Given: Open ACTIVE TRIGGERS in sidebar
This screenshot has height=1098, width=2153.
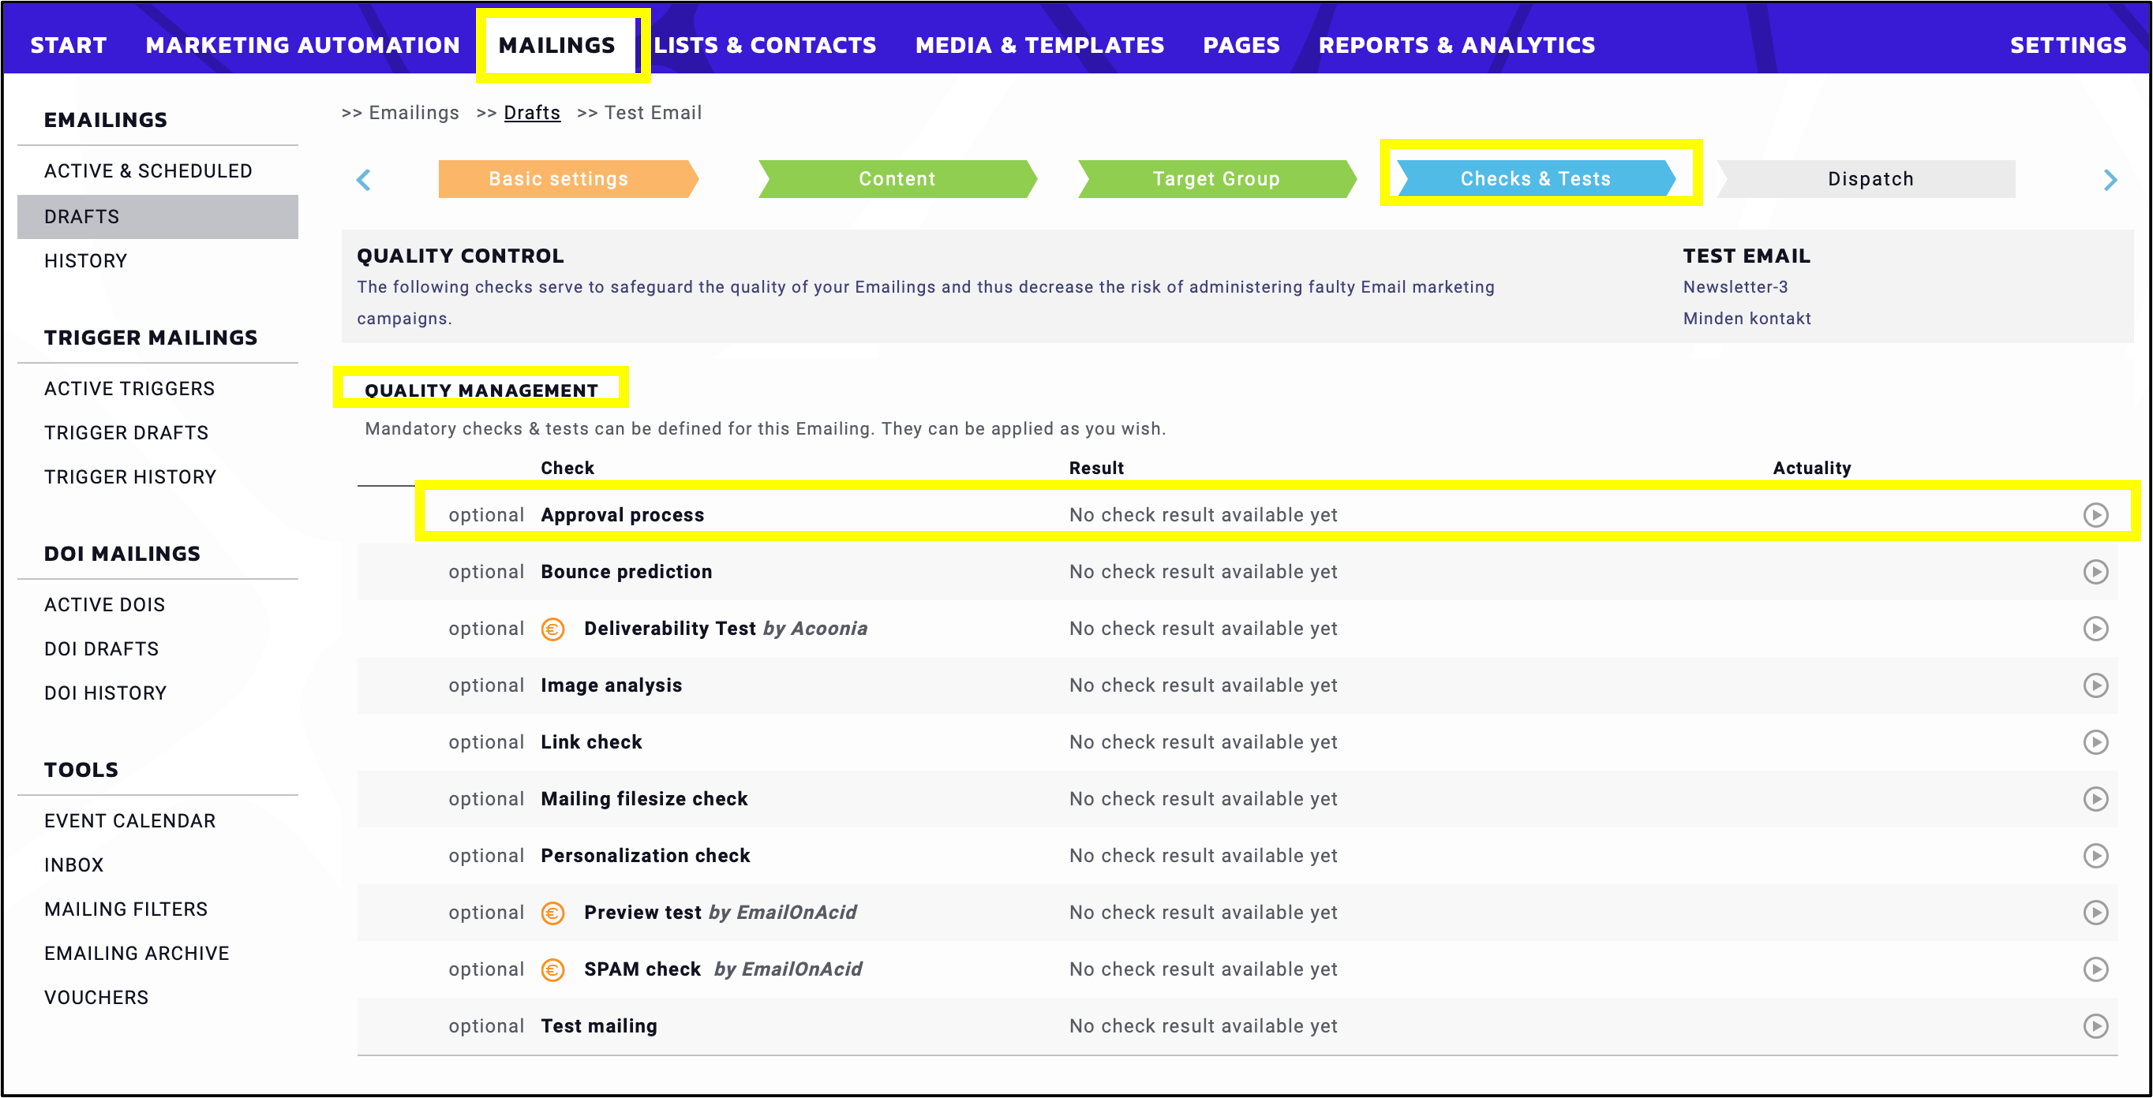Looking at the screenshot, I should click(130, 389).
